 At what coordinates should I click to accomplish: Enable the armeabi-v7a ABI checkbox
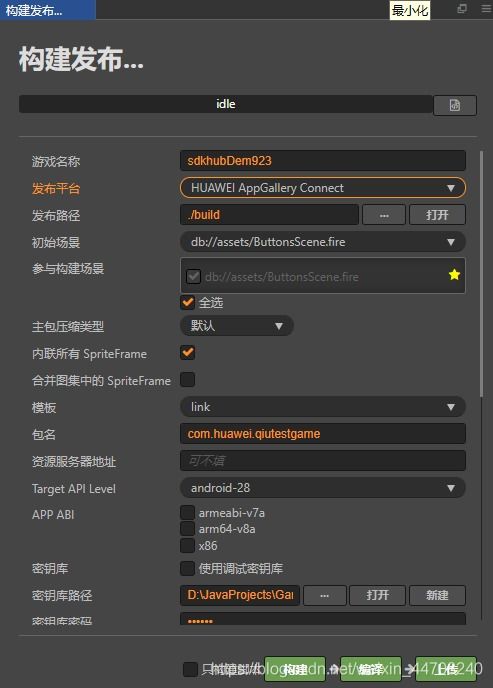click(x=187, y=512)
